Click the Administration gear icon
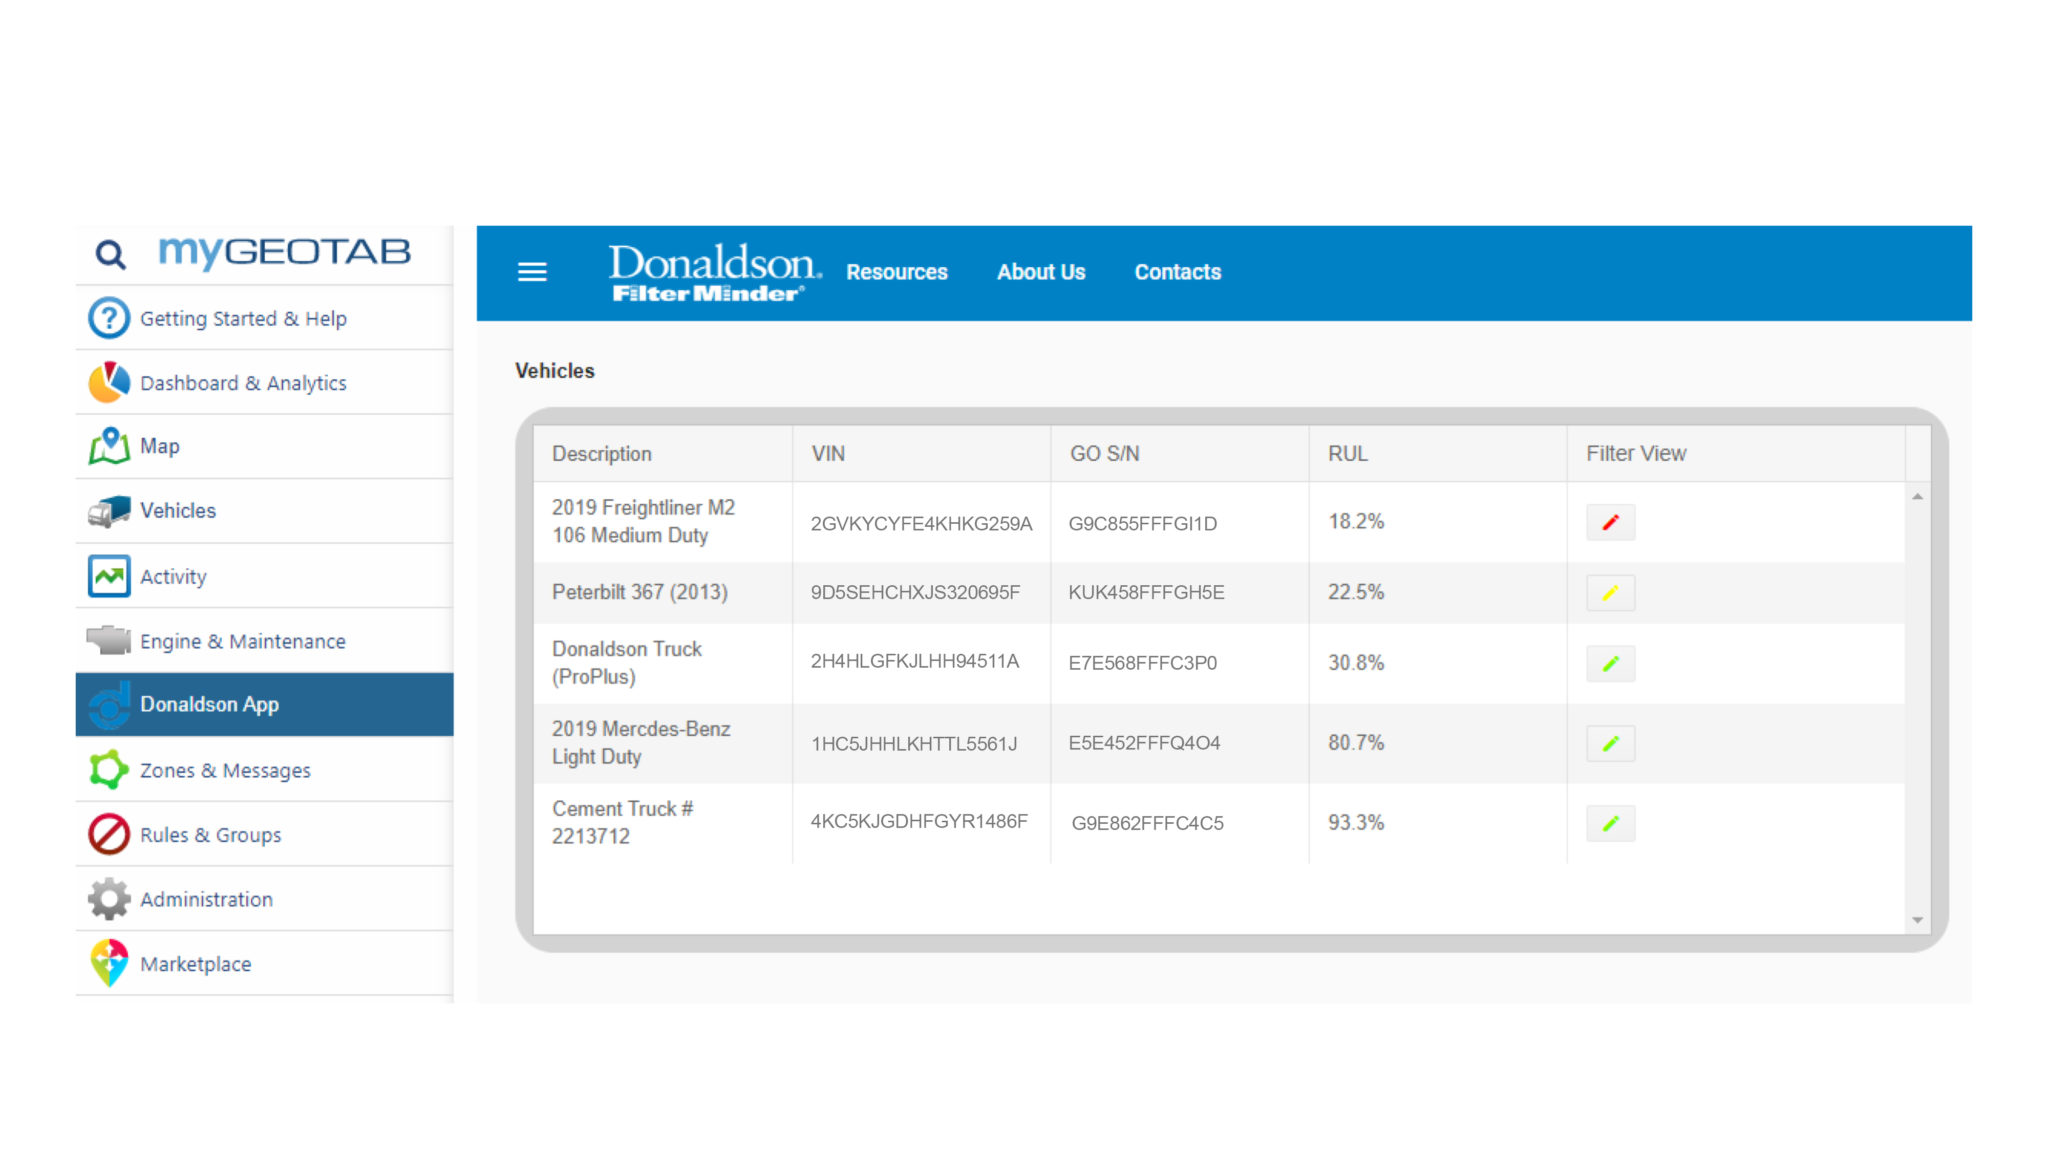Image resolution: width=2048 pixels, height=1152 pixels. click(109, 899)
